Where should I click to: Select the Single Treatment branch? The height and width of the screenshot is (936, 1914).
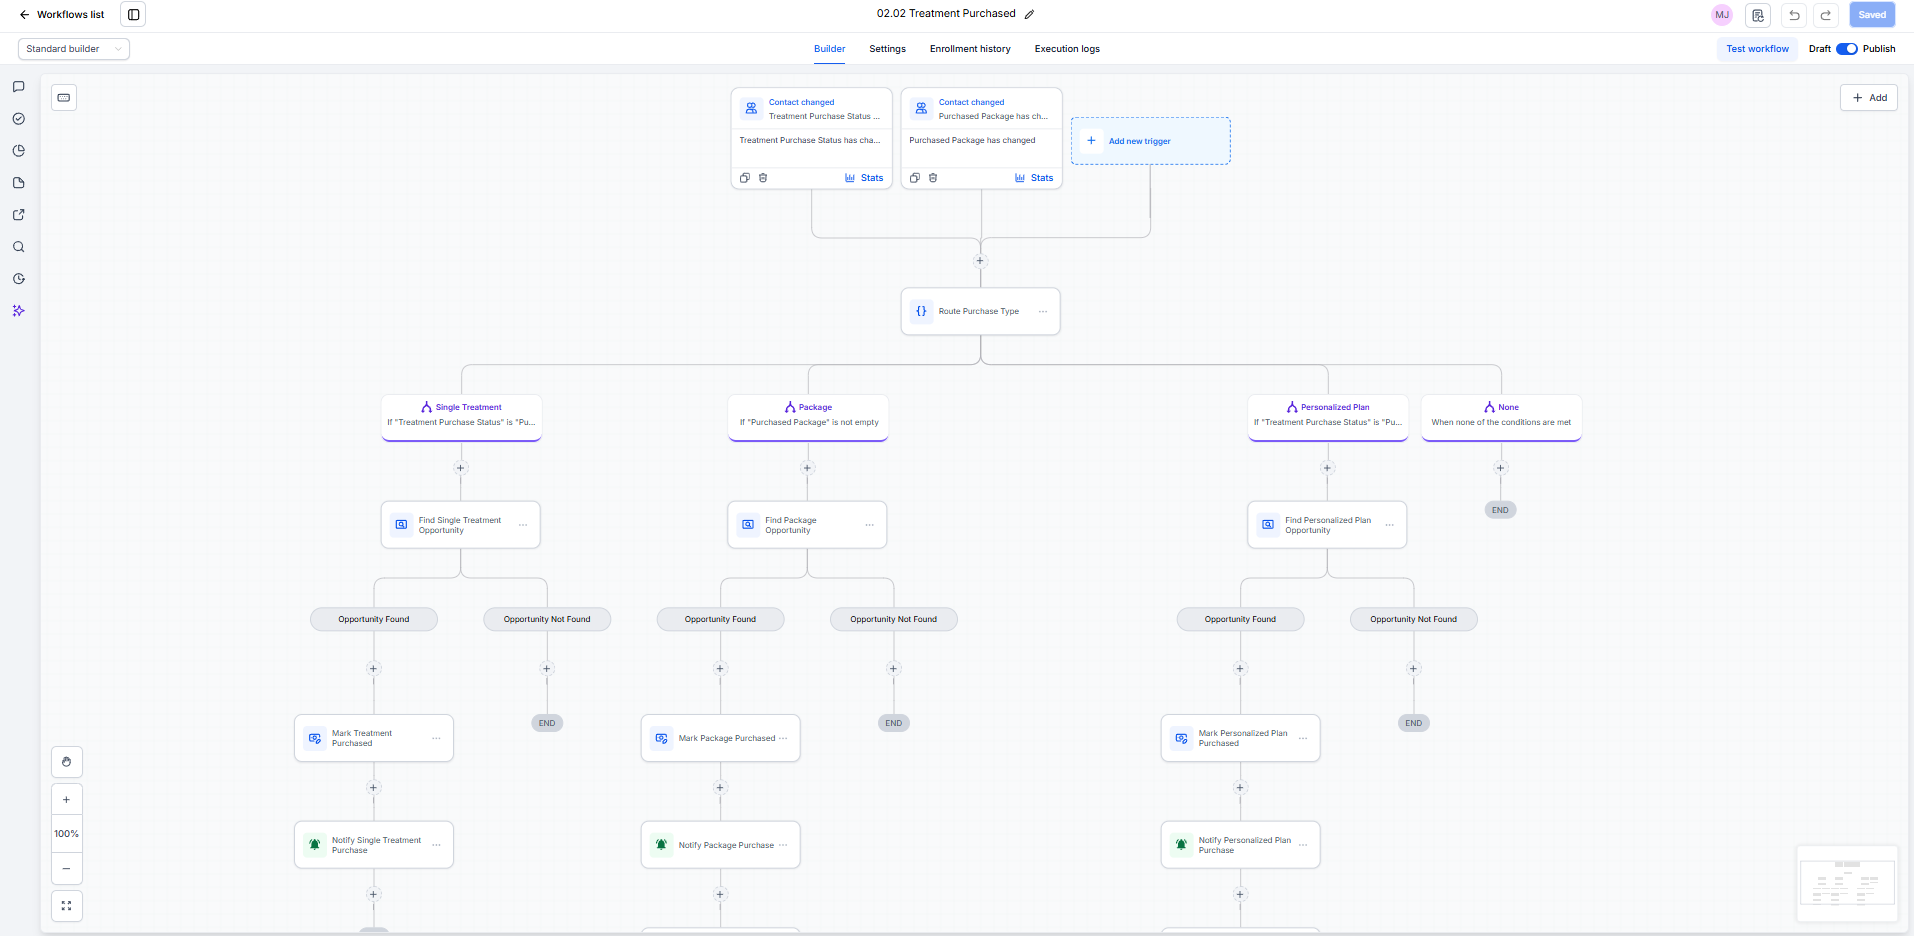click(x=461, y=417)
